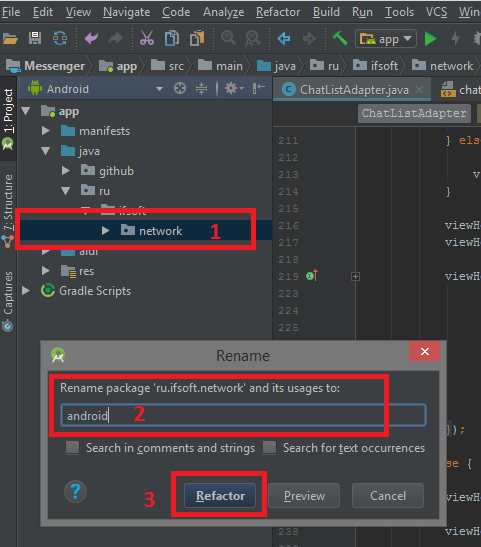Click the Refactor button
The image size is (481, 547).
pos(220,495)
